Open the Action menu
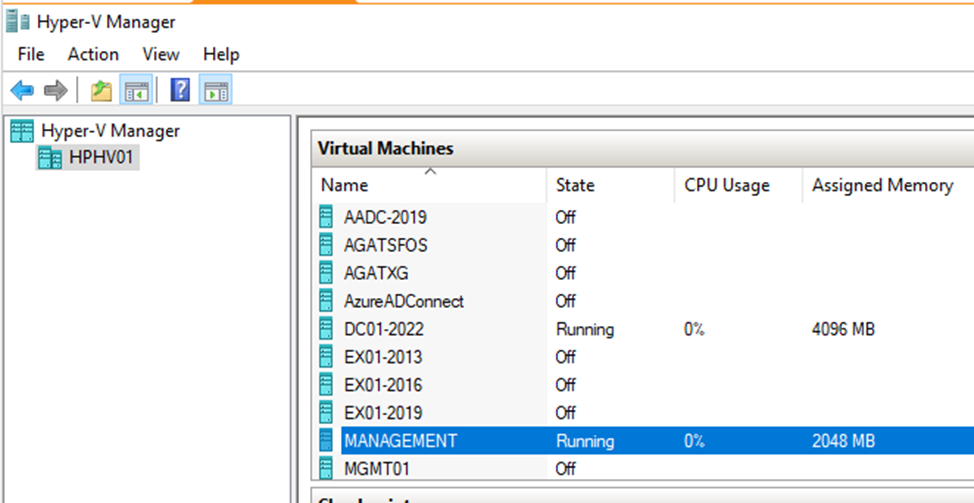Image resolution: width=974 pixels, height=503 pixels. [93, 55]
